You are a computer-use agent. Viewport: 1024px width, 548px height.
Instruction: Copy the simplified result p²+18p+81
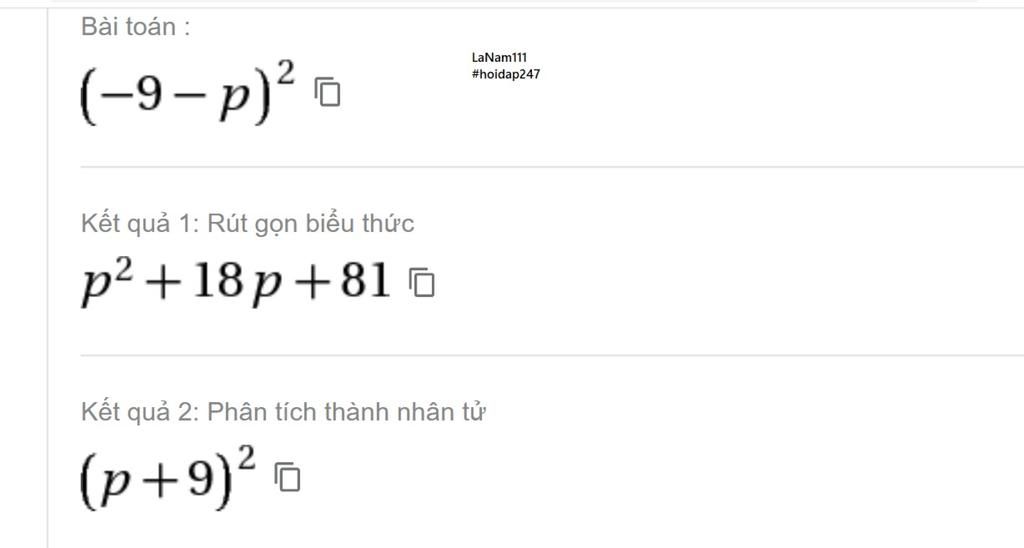[x=422, y=282]
